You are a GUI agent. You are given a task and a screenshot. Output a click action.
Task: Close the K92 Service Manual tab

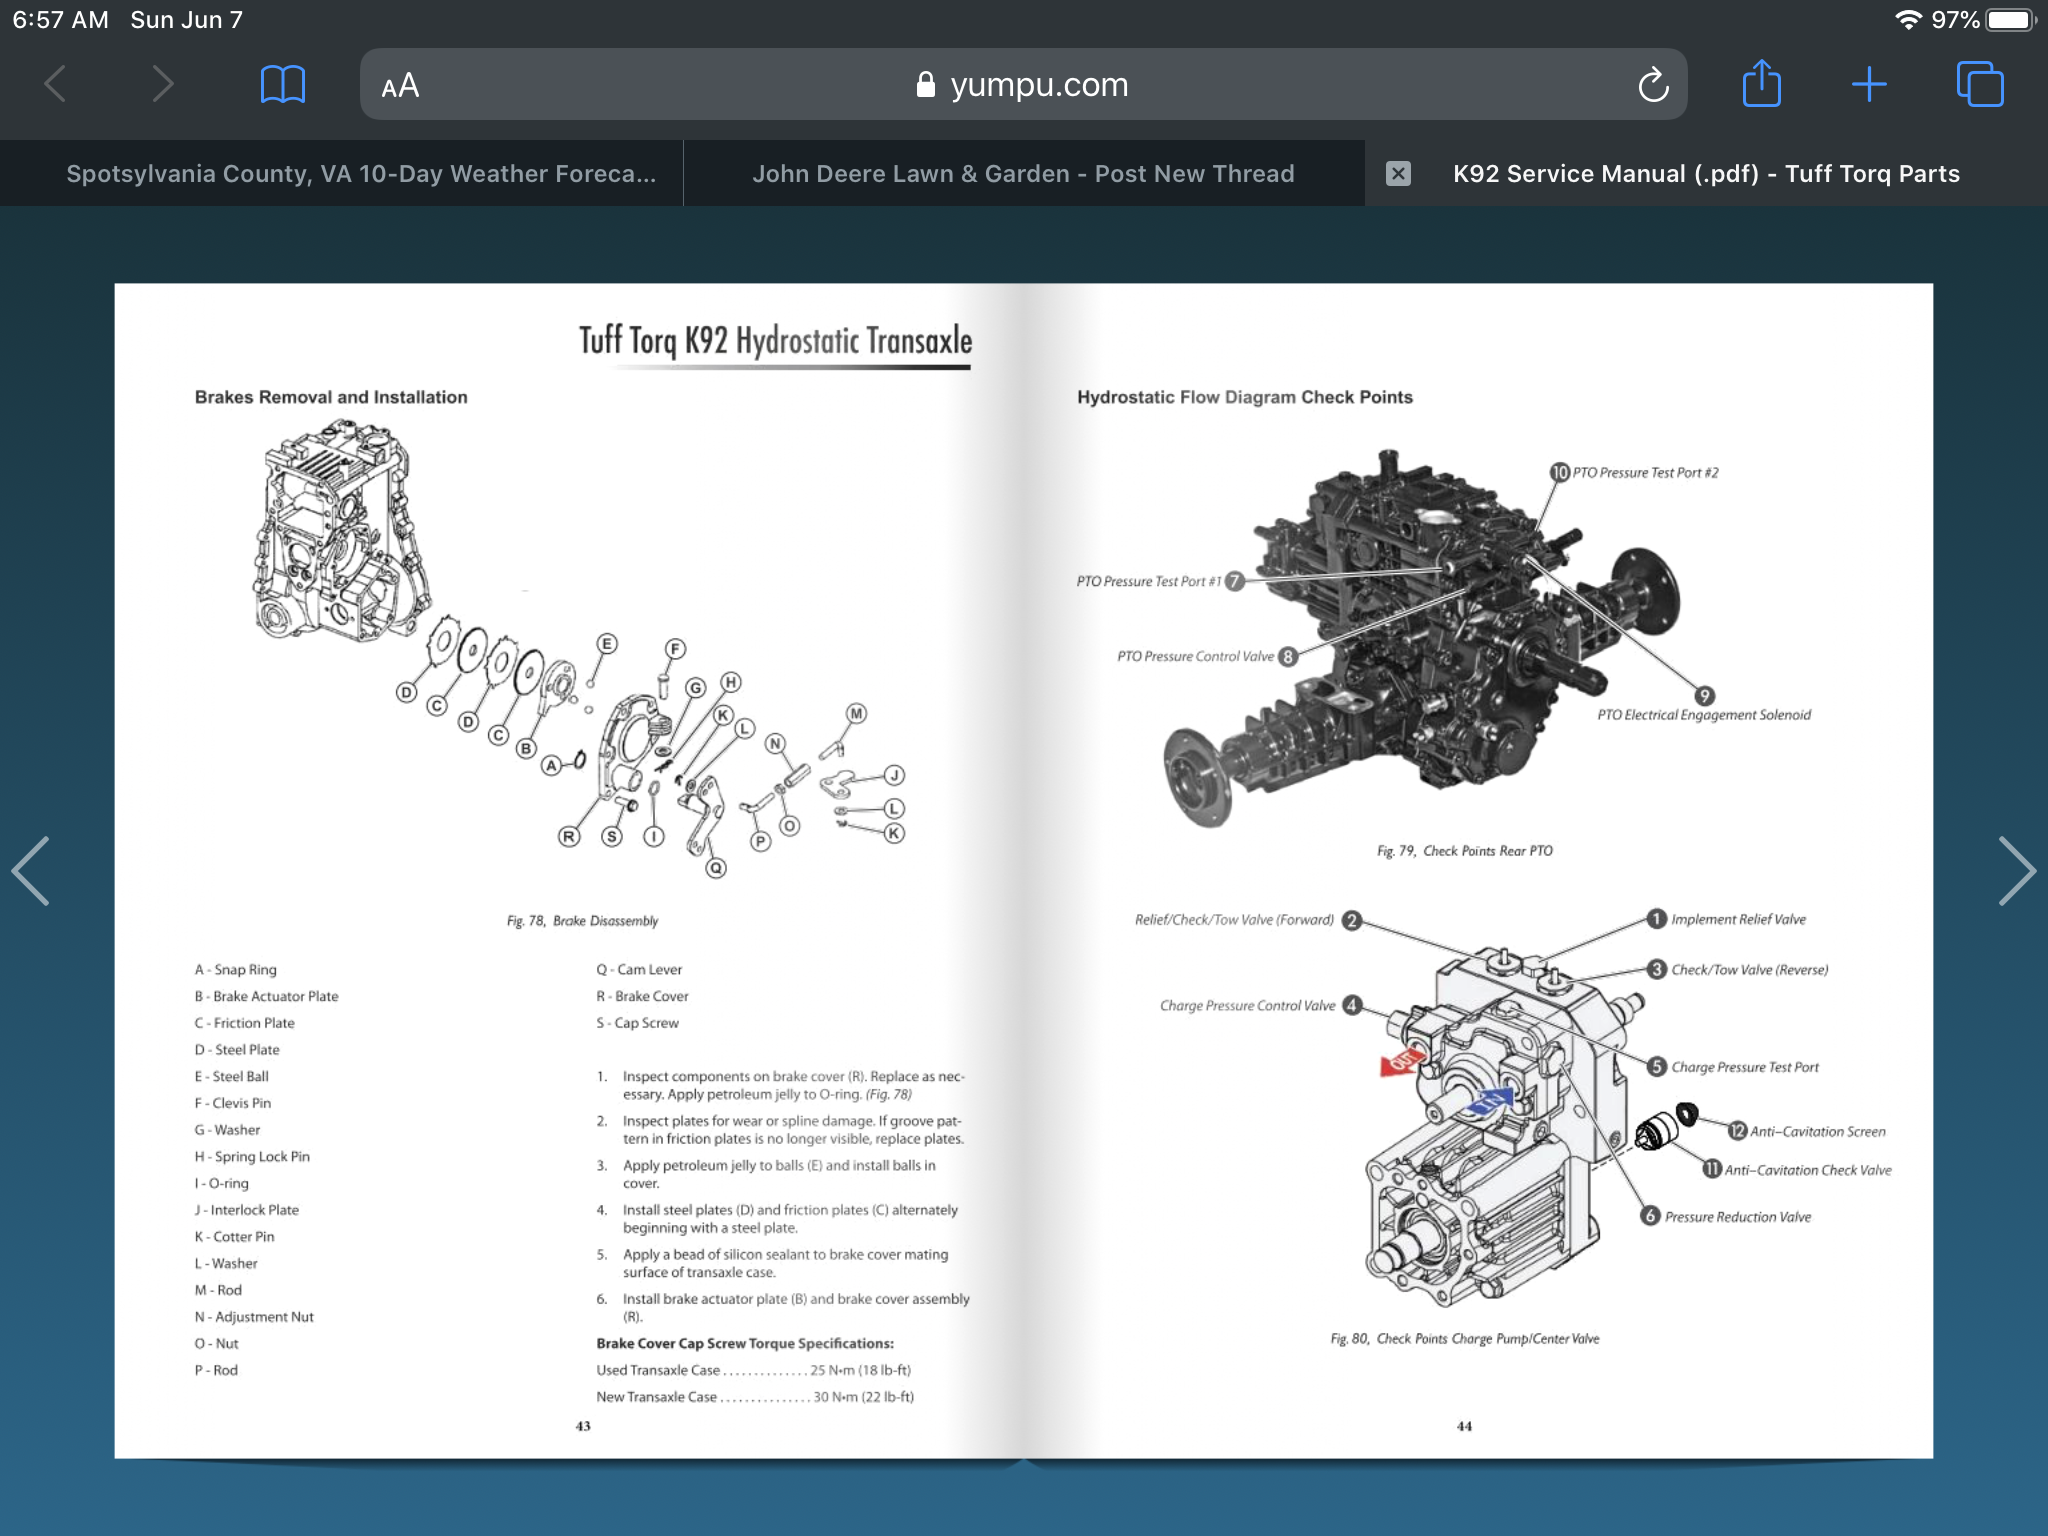[1398, 174]
